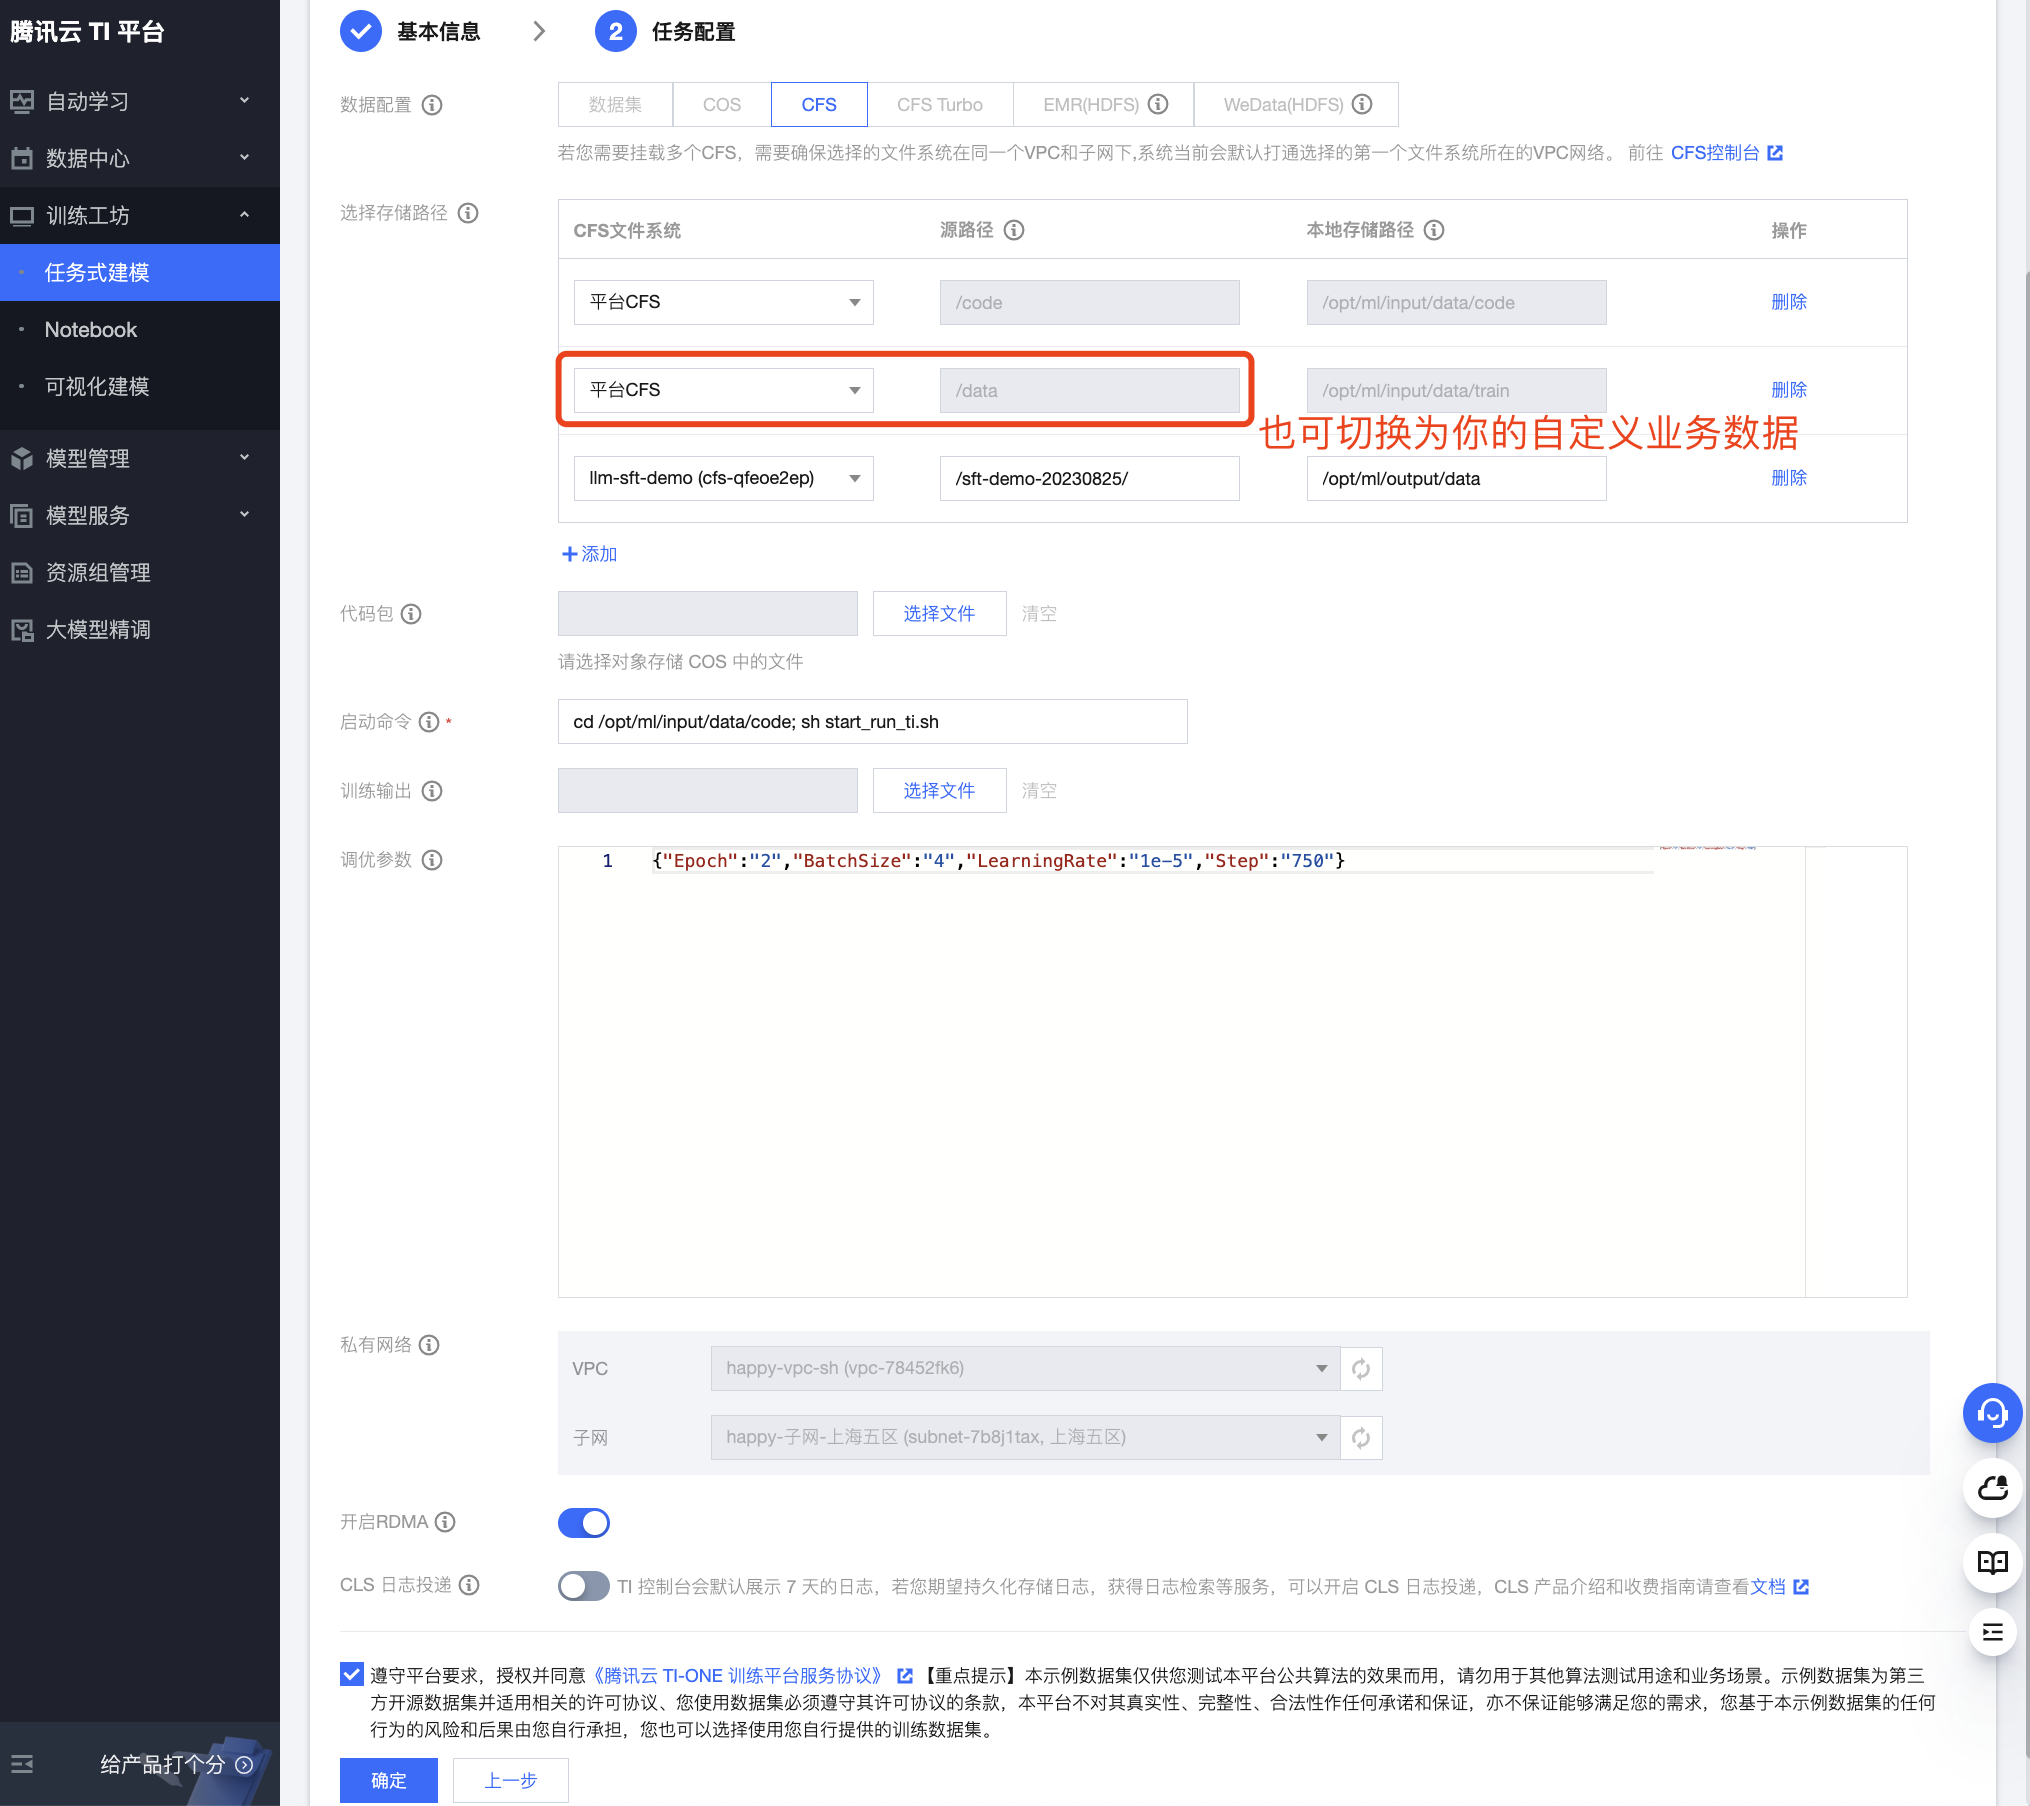
Task: Select Notebook in the sidebar
Action: pyautogui.click(x=91, y=330)
